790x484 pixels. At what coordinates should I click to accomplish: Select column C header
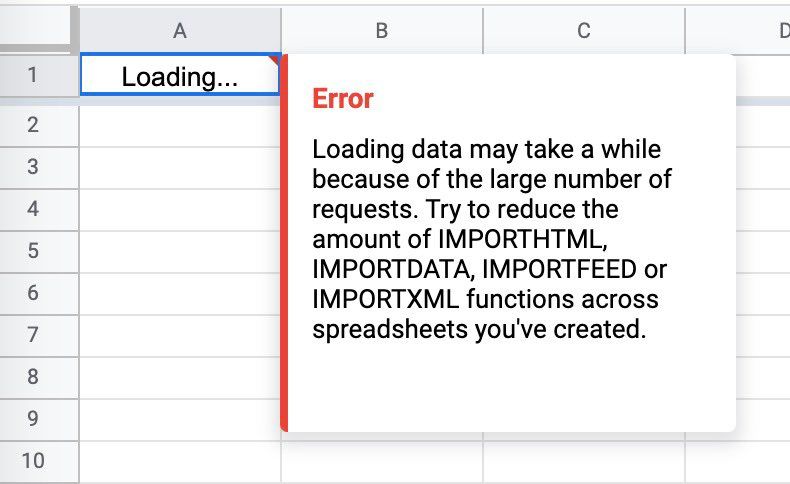click(x=583, y=30)
